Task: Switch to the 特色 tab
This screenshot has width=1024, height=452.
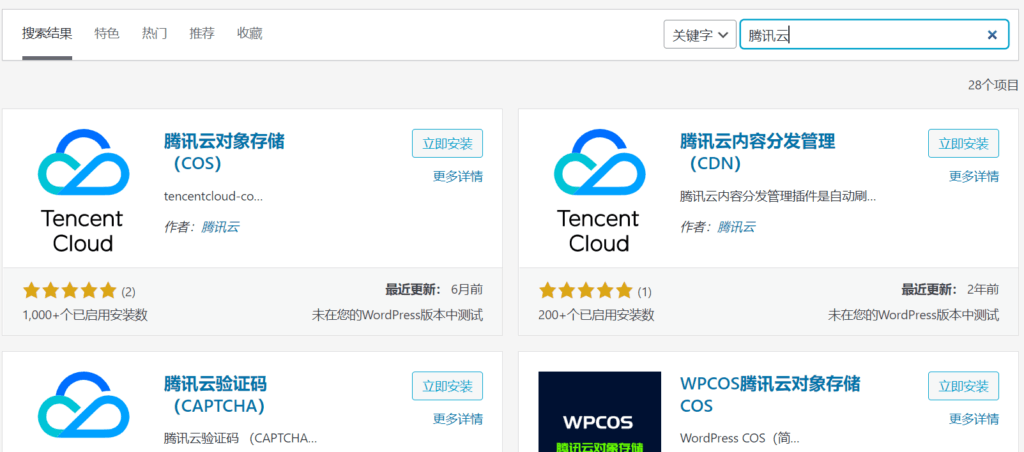Action: [x=107, y=33]
